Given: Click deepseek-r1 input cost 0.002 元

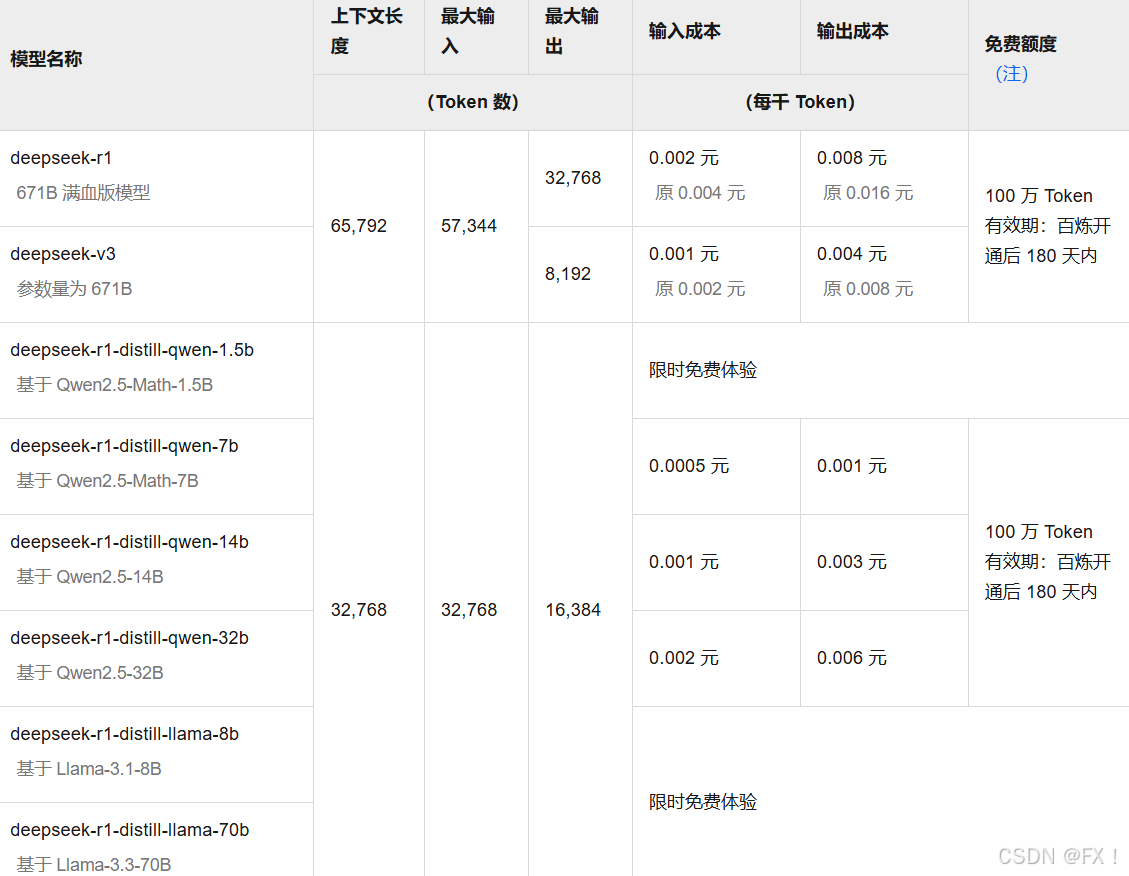Looking at the screenshot, I should [684, 158].
